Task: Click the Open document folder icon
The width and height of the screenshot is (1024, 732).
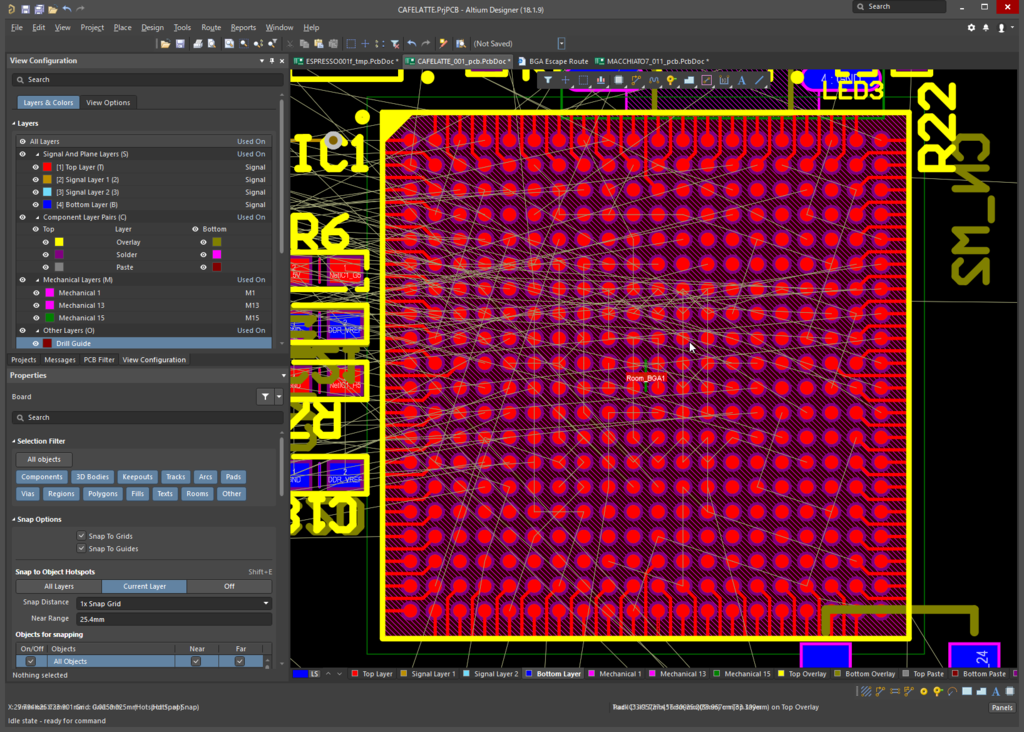Action: [165, 44]
